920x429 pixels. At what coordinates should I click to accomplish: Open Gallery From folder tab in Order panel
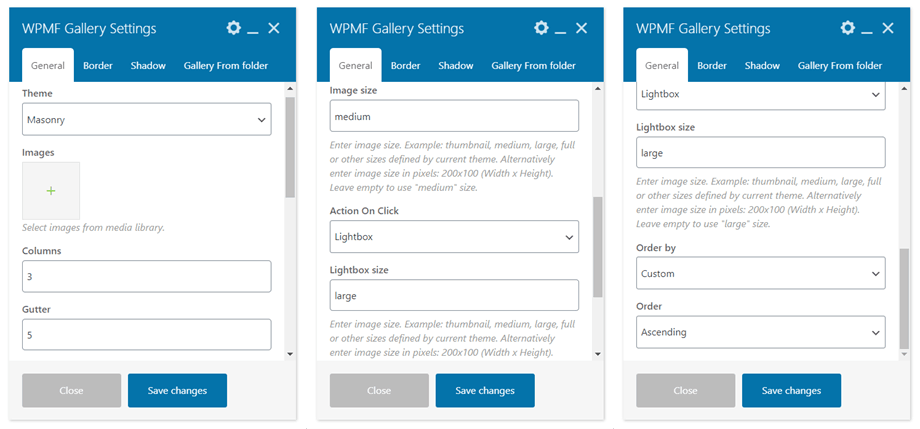pyautogui.click(x=839, y=66)
